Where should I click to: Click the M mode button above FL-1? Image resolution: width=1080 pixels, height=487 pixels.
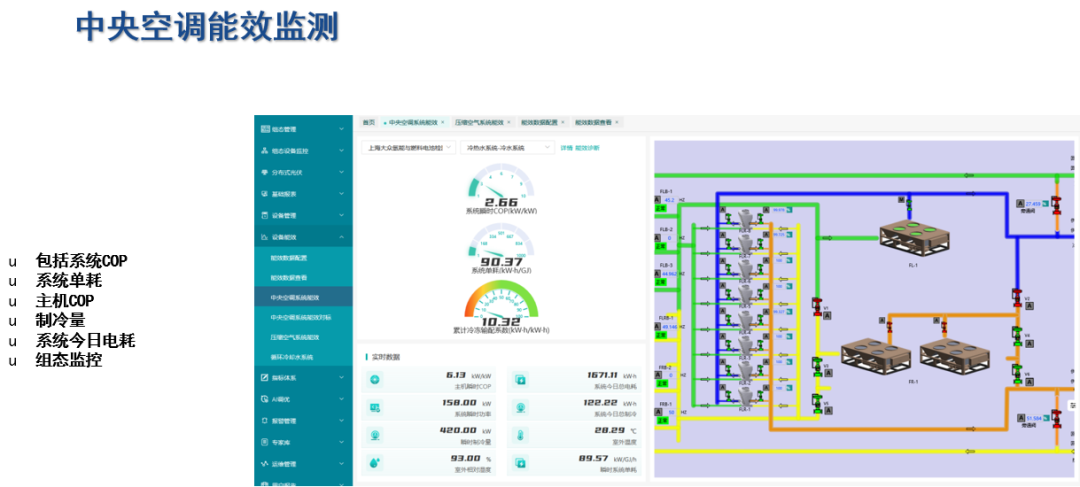tap(900, 200)
